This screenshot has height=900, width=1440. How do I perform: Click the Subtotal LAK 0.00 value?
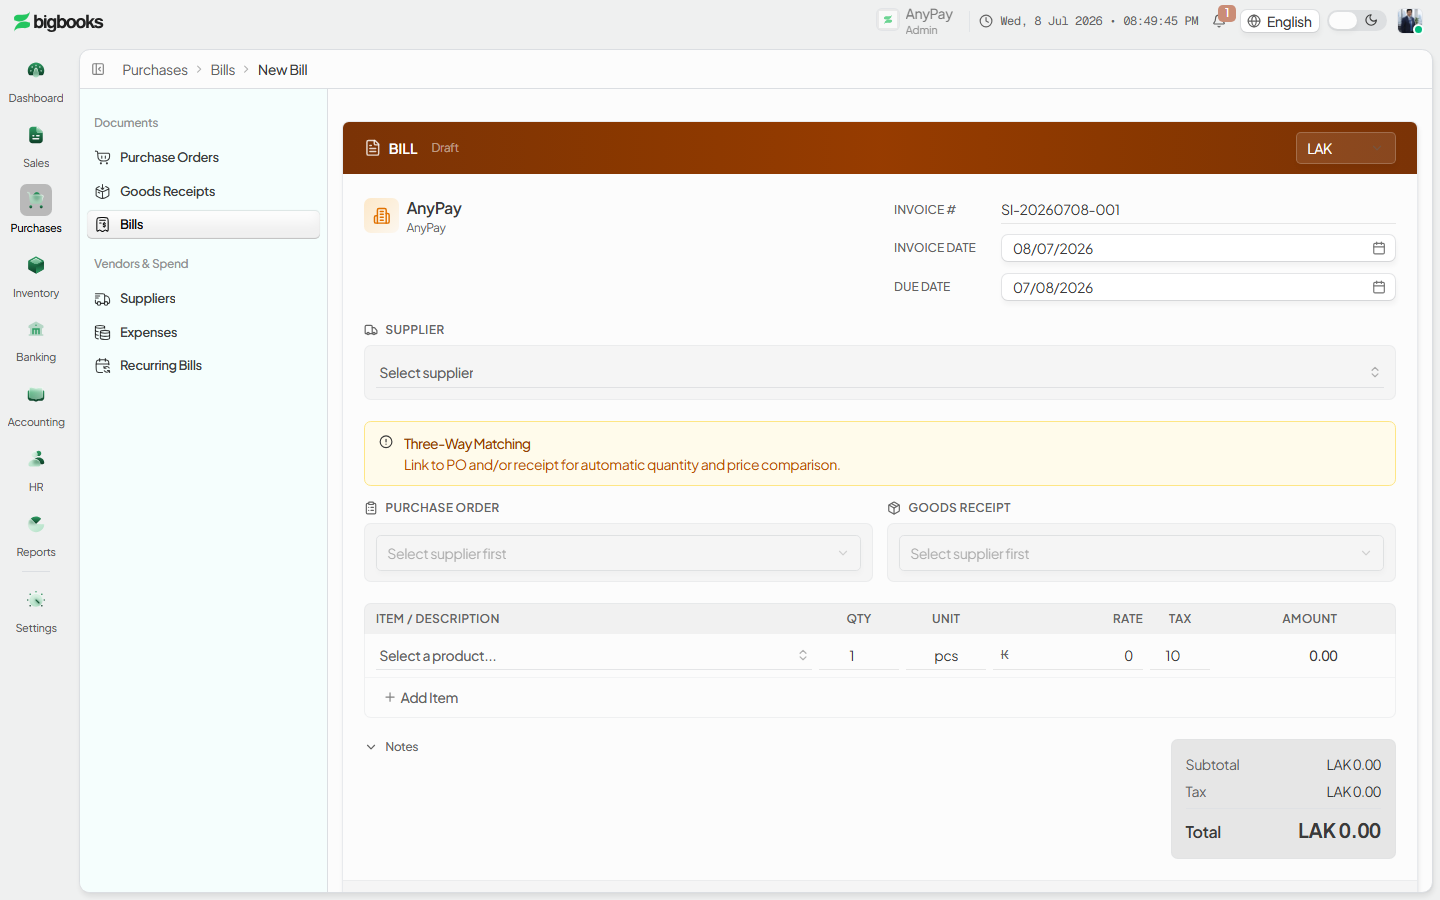pos(1354,765)
